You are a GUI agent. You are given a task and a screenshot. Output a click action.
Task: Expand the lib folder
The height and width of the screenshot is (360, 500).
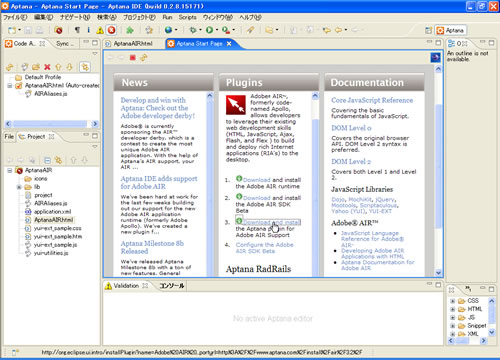coord(19,187)
